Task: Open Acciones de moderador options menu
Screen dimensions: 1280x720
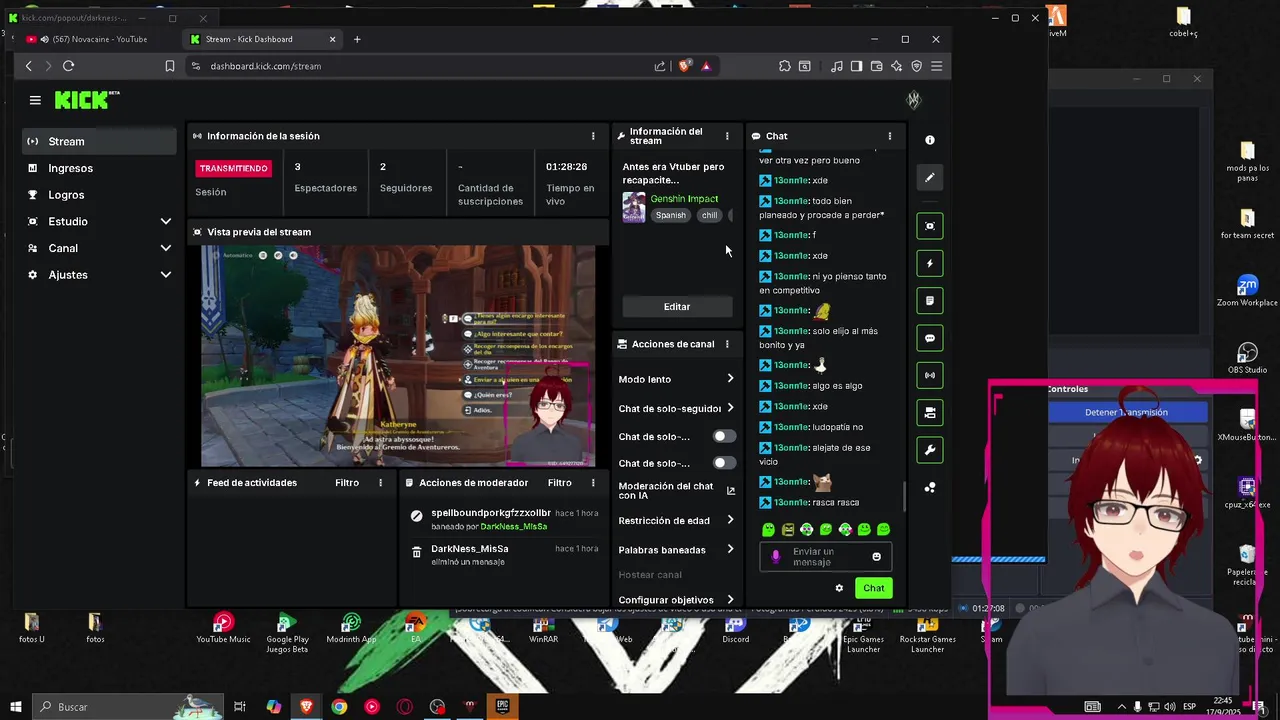Action: (x=593, y=483)
